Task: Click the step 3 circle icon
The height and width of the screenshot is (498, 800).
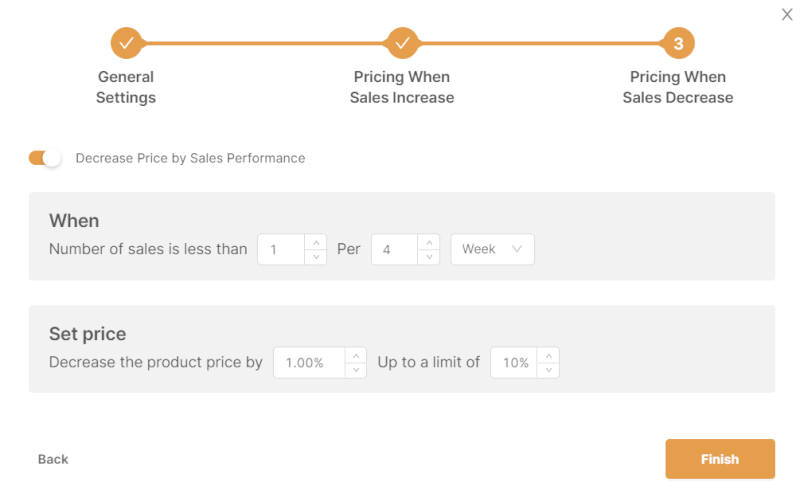Action: coord(678,43)
